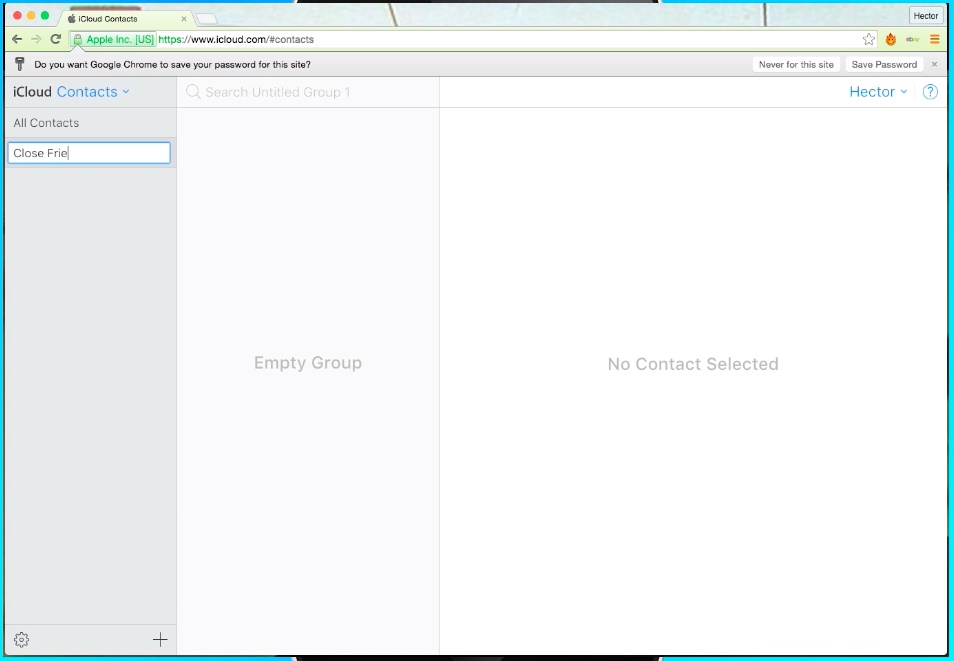954x661 pixels.
Task: Dismiss the save password bar
Action: [x=935, y=64]
